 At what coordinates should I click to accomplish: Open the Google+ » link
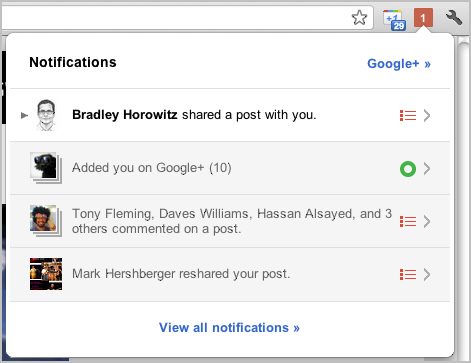point(399,63)
